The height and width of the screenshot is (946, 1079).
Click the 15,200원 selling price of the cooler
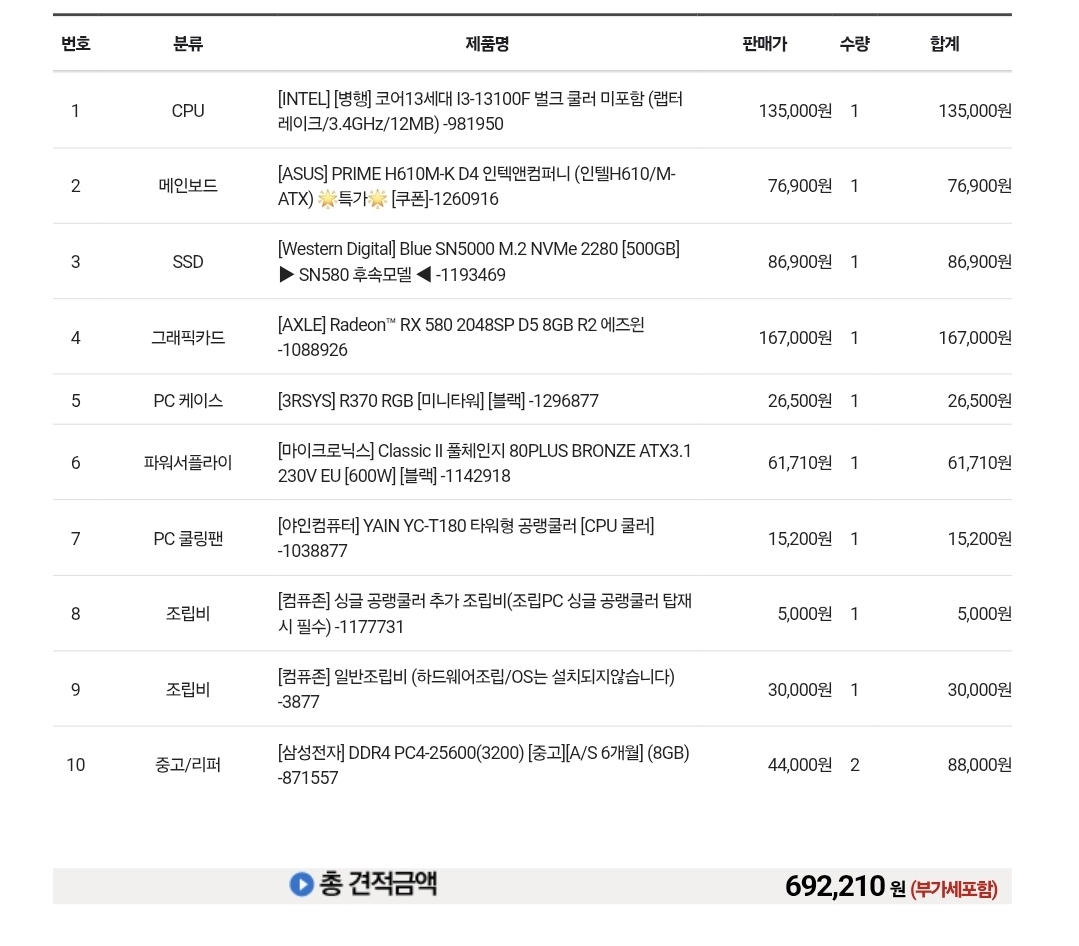coord(800,539)
